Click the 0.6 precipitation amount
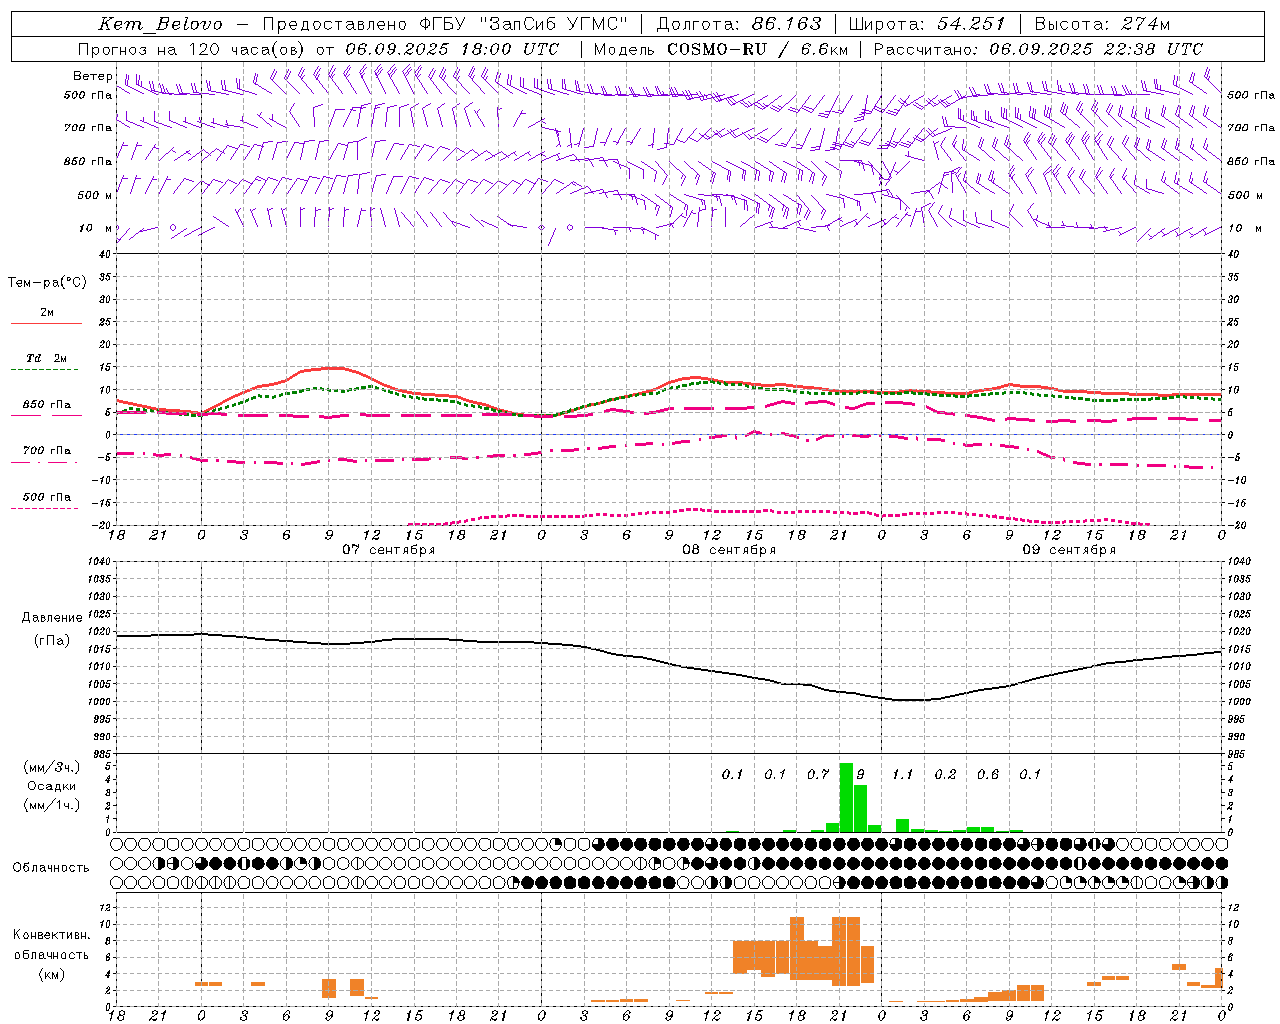Viewport: 1280px width, 1024px height. click(988, 775)
